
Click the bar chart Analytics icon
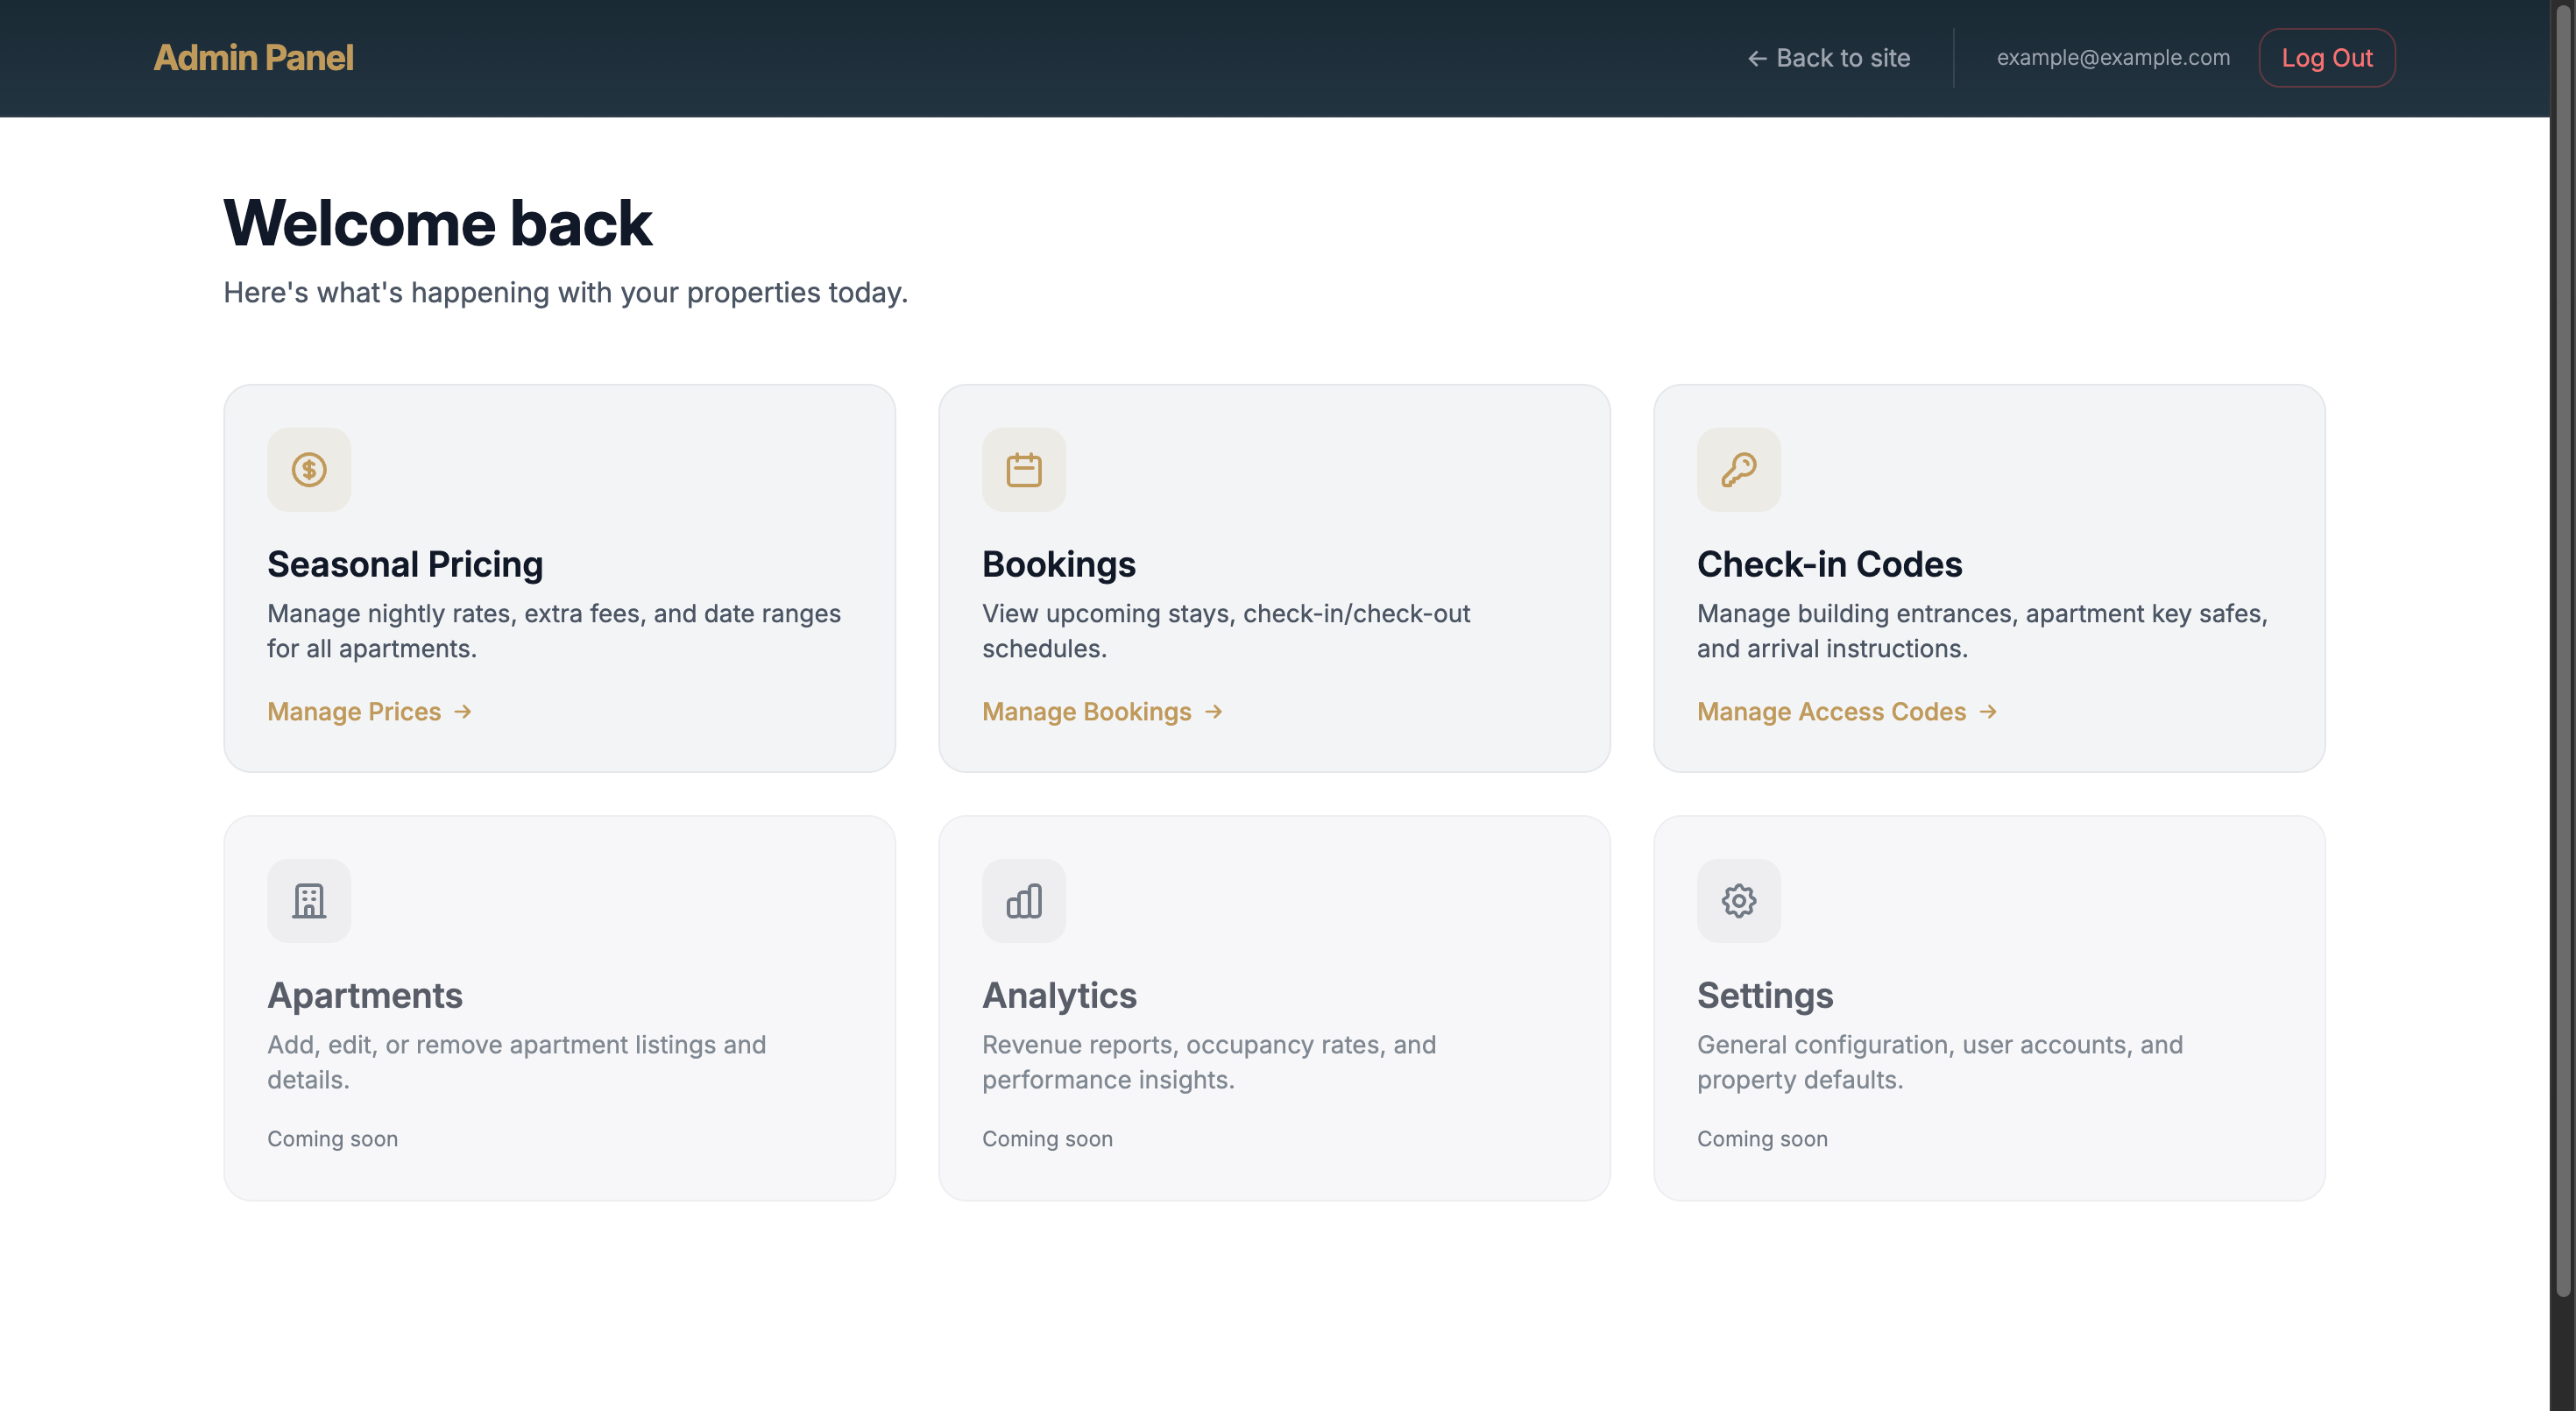pos(1023,900)
